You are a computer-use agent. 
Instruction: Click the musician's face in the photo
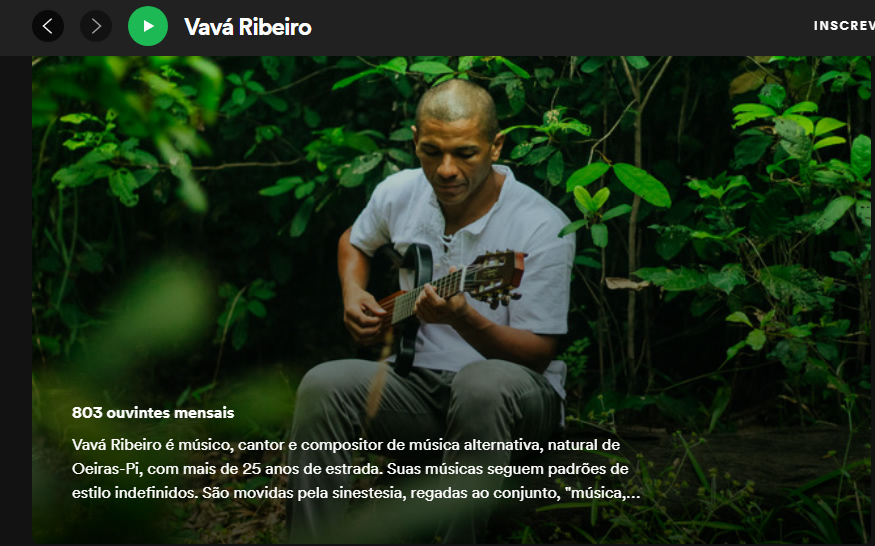(454, 154)
